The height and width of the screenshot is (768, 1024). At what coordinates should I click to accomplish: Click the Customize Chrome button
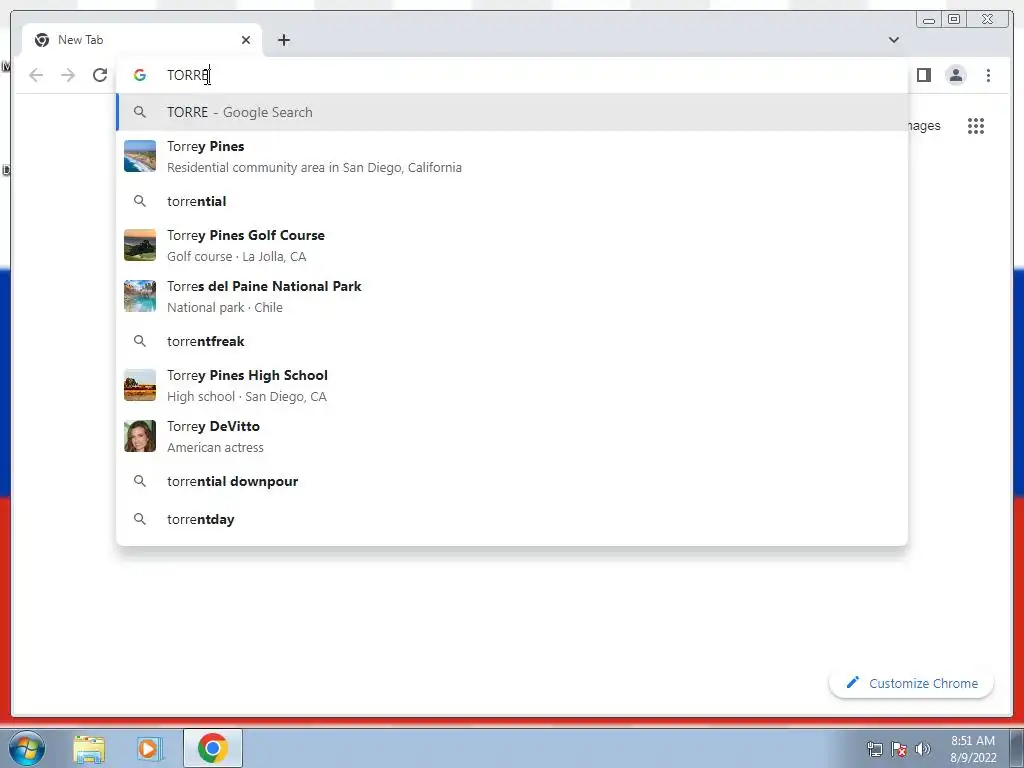[x=911, y=683]
